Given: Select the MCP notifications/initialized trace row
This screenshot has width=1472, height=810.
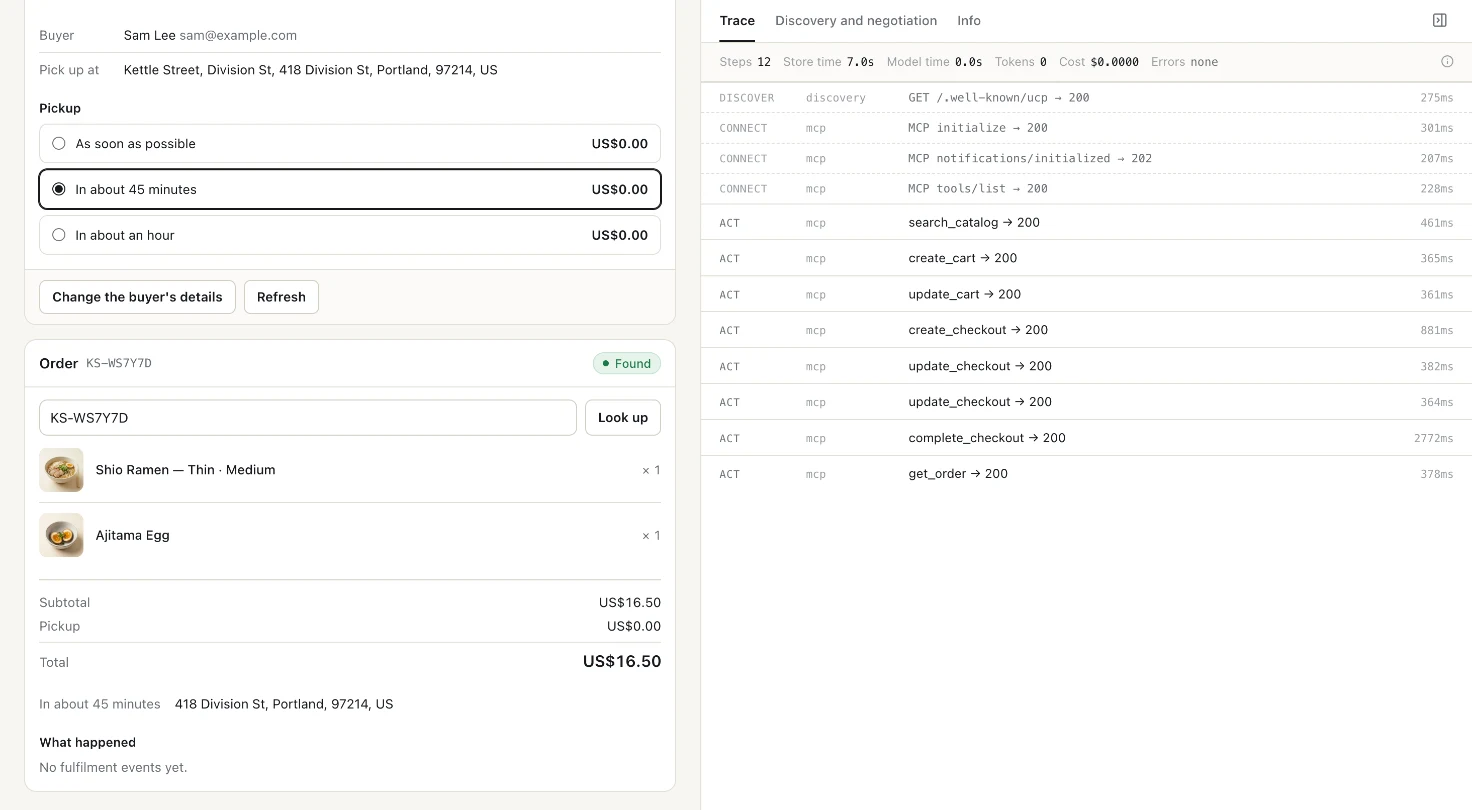Looking at the screenshot, I should [x=1086, y=158].
